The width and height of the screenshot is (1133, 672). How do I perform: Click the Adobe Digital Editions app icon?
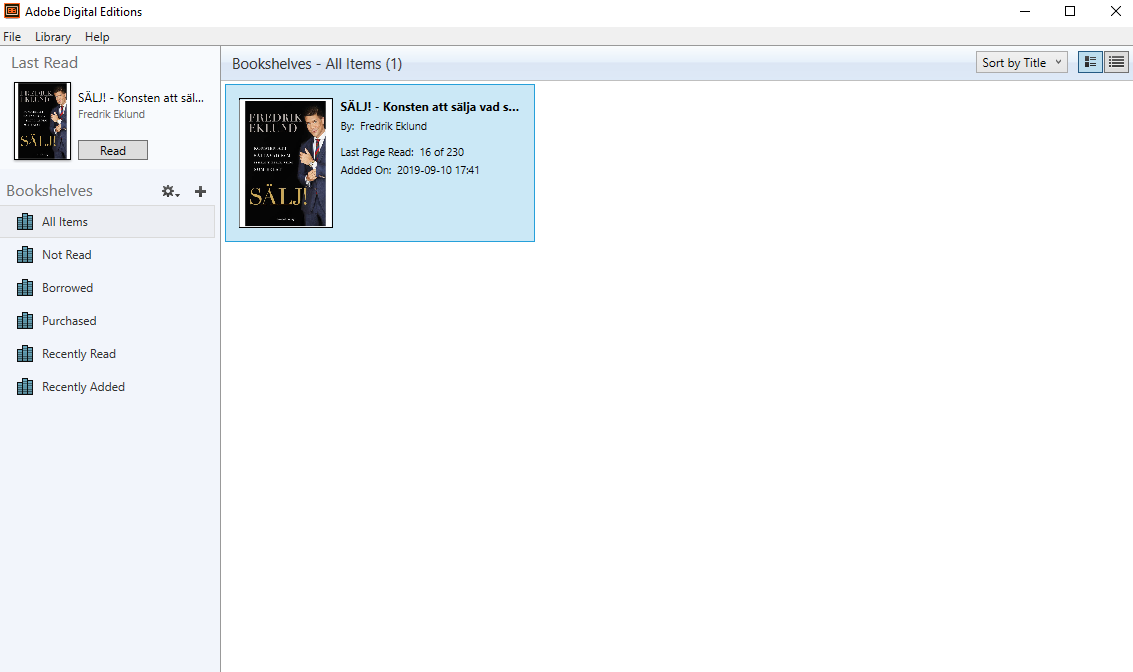point(12,12)
